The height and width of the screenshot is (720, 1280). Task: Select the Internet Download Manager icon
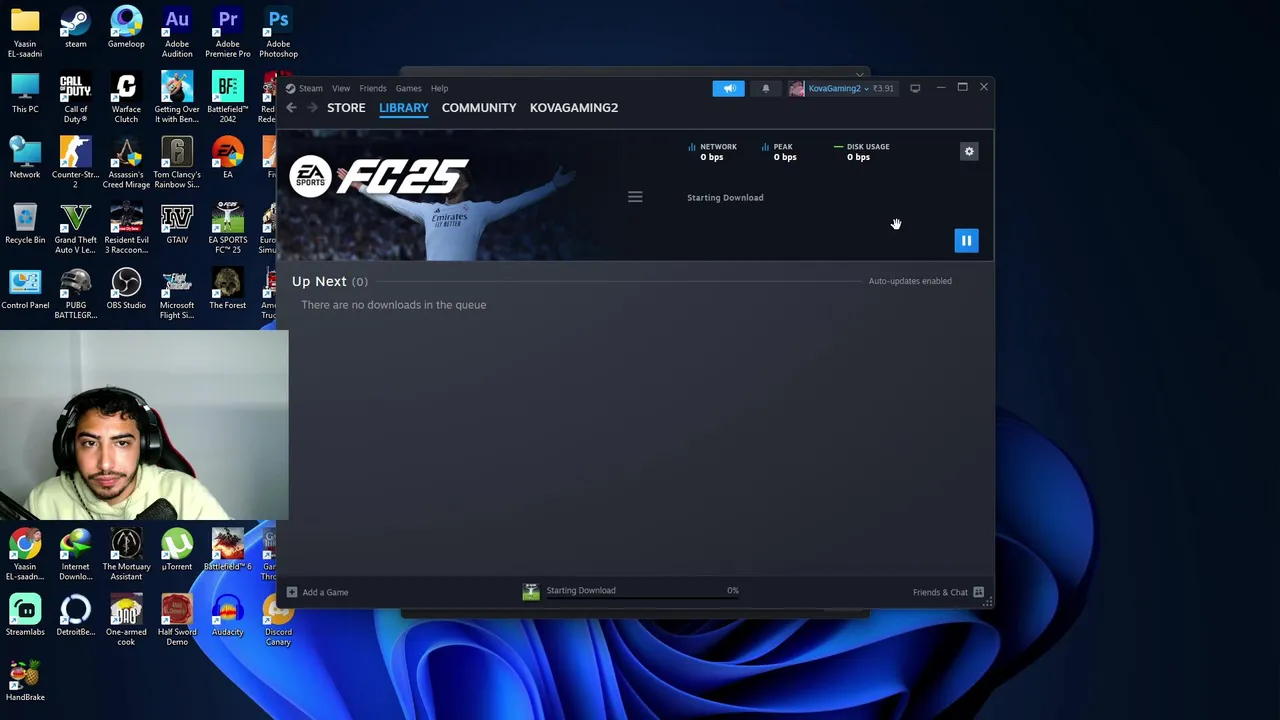75,555
